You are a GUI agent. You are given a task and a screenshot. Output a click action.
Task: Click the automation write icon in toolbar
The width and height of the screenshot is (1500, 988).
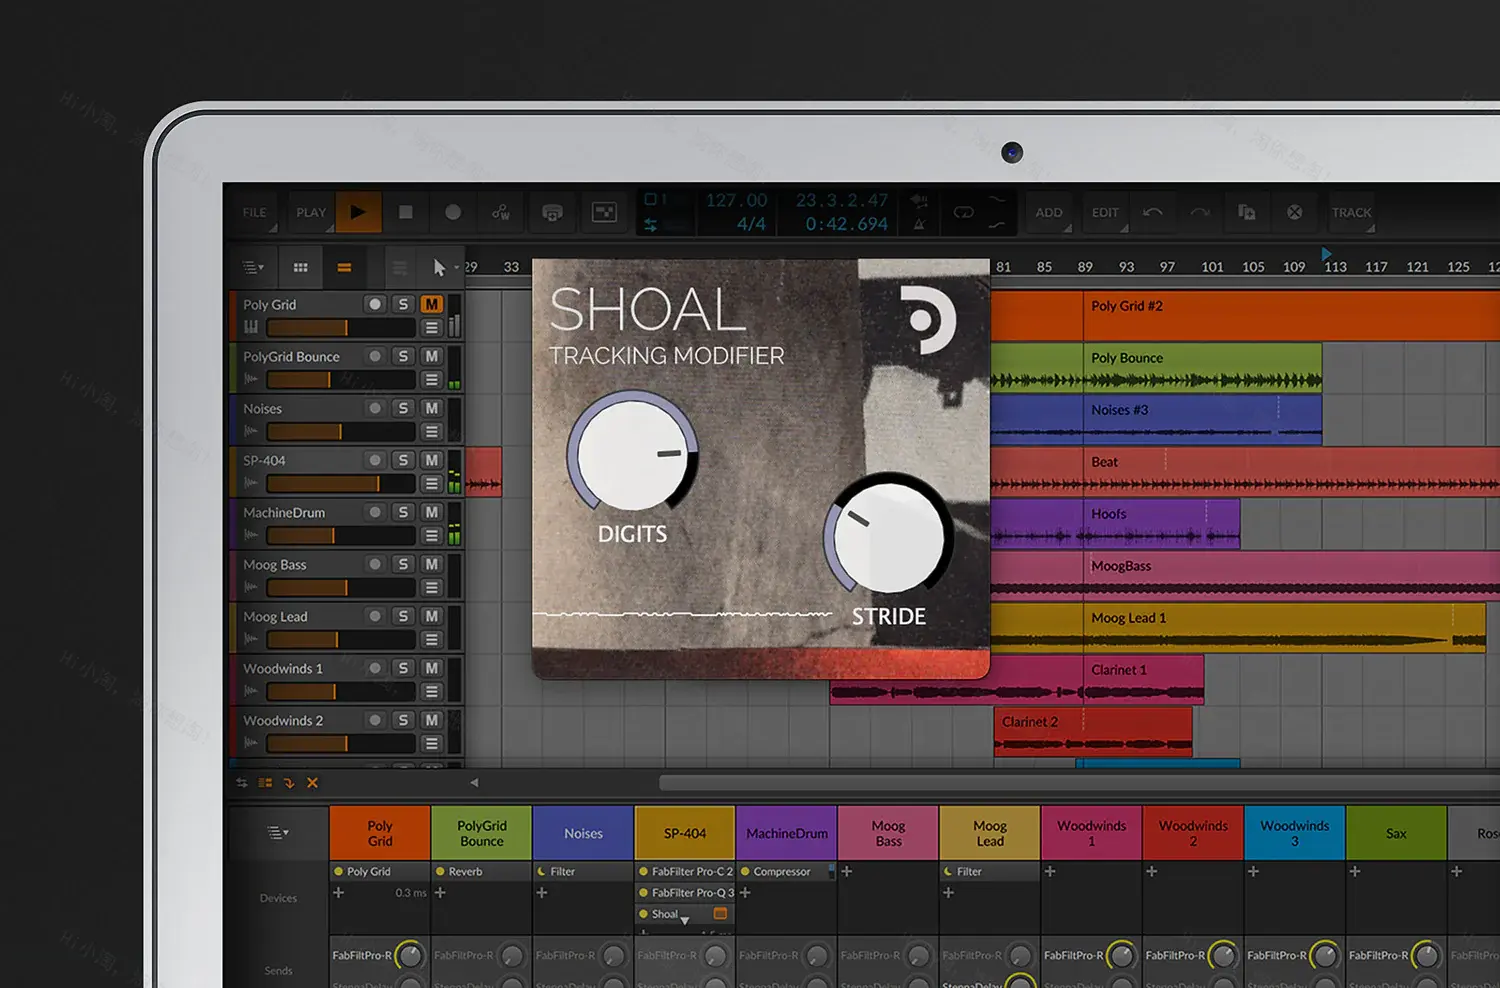click(x=500, y=213)
